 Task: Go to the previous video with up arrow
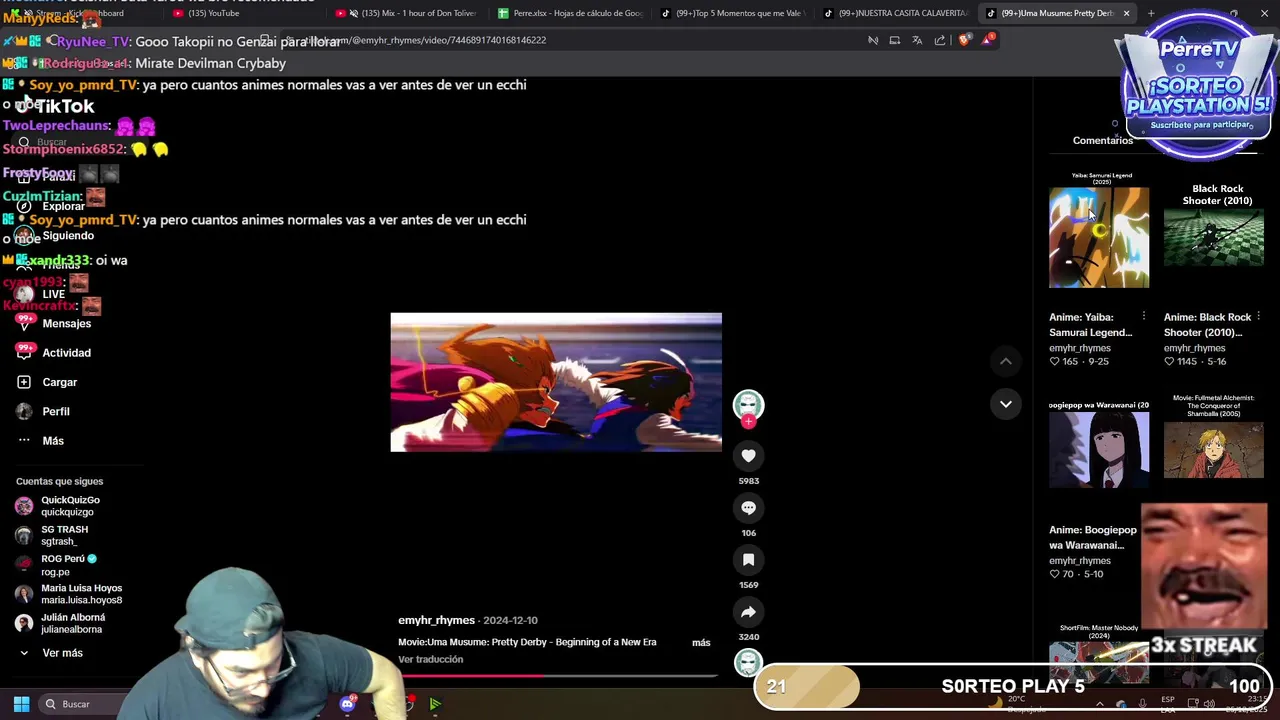click(x=1006, y=361)
